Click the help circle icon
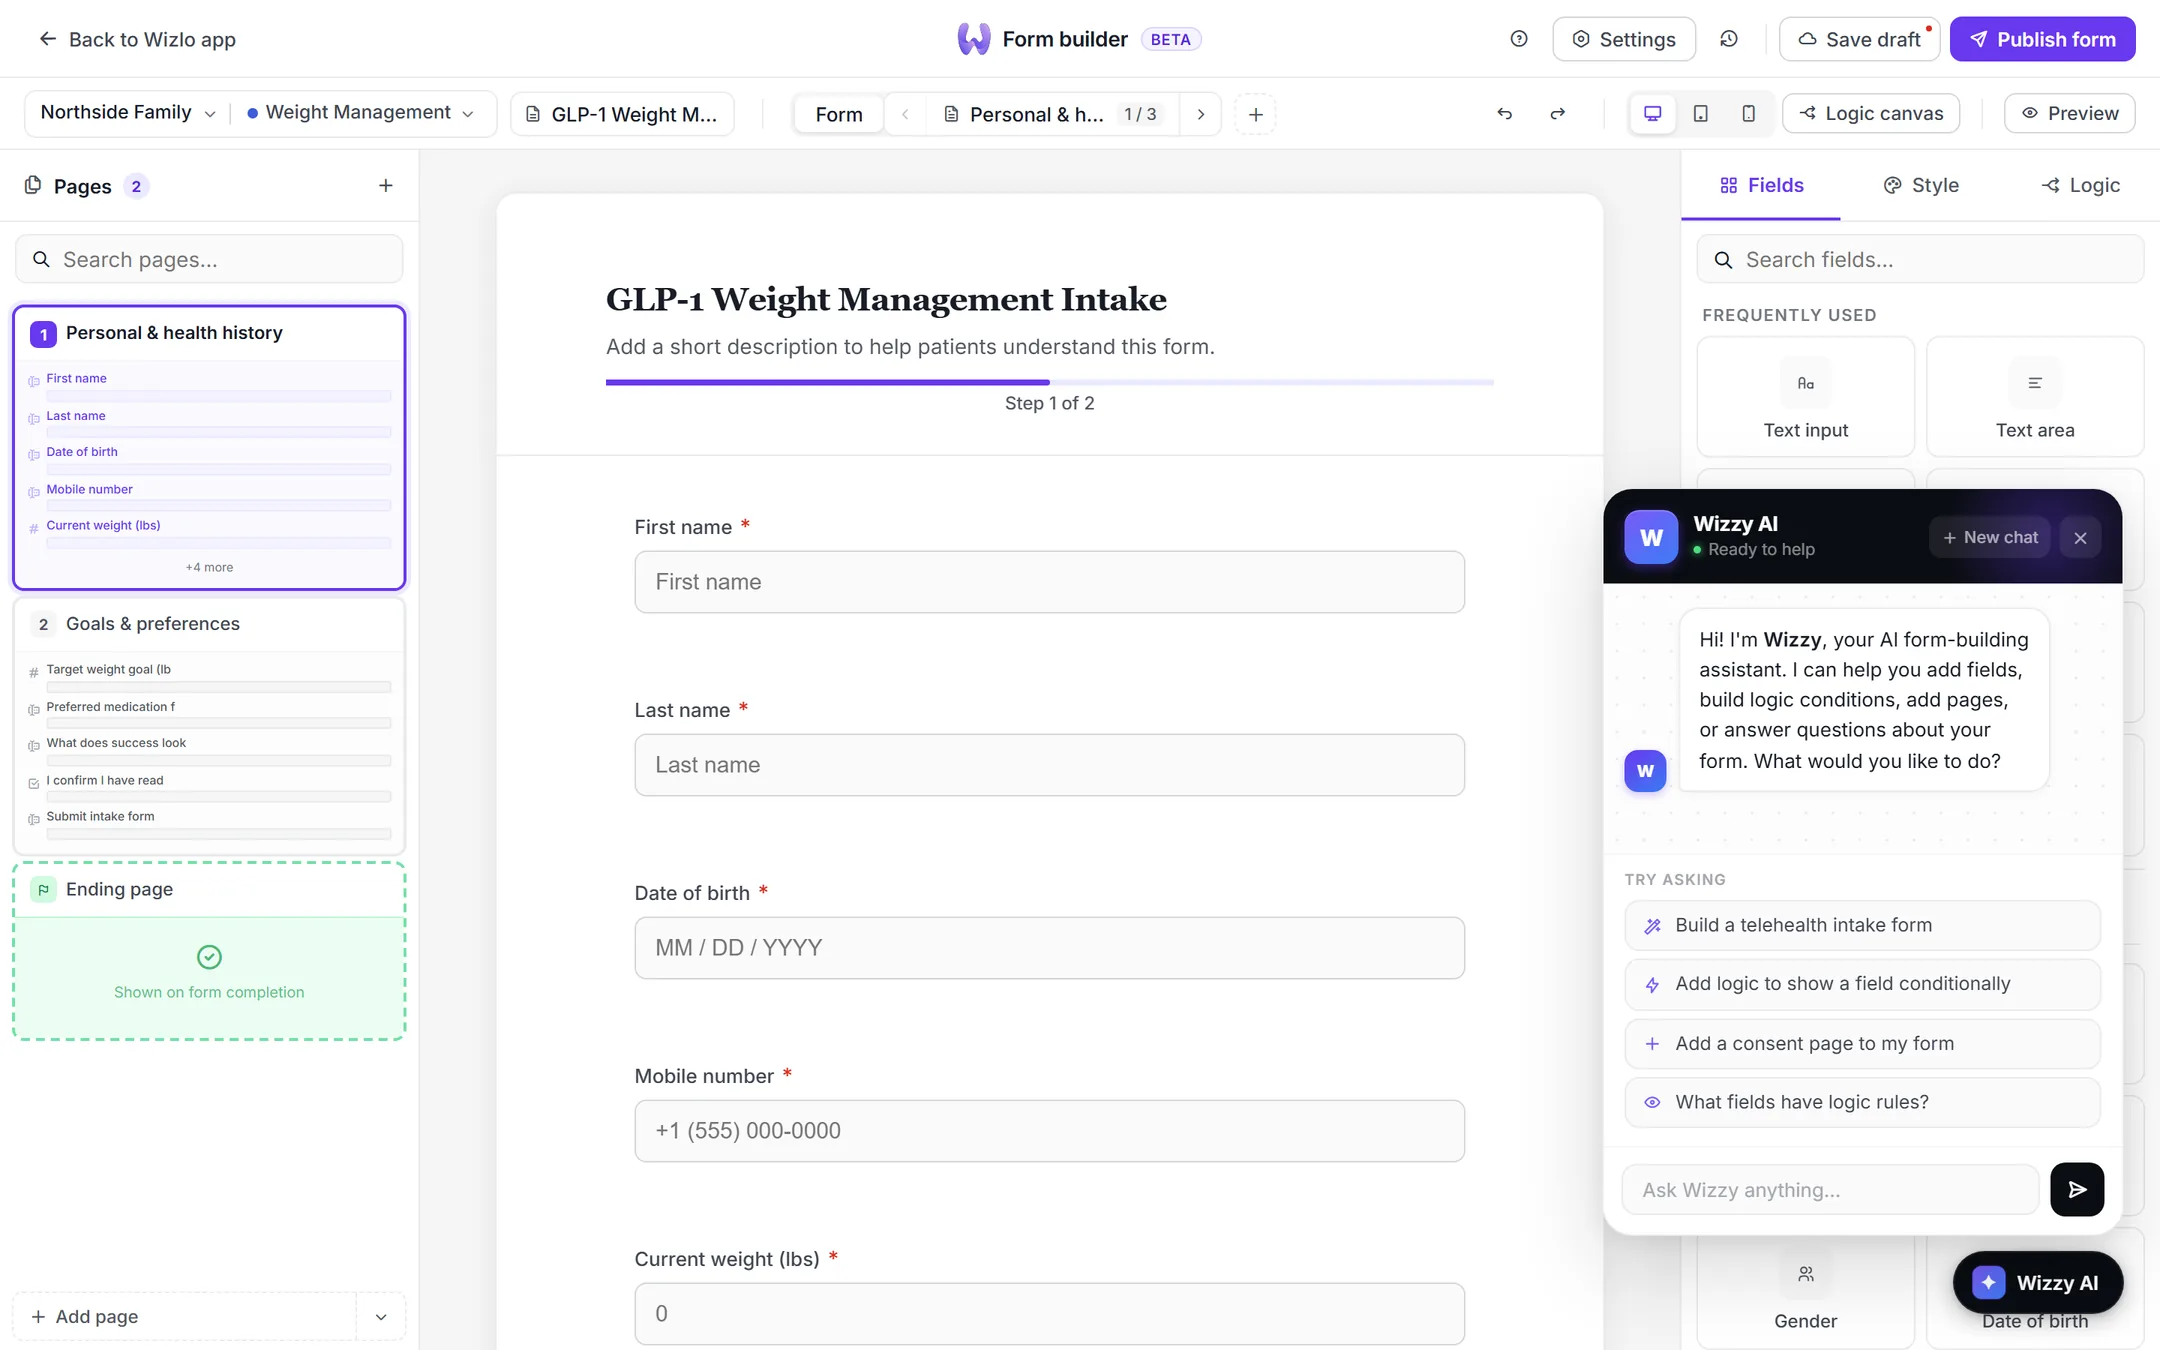This screenshot has height=1350, width=2160. click(1518, 39)
